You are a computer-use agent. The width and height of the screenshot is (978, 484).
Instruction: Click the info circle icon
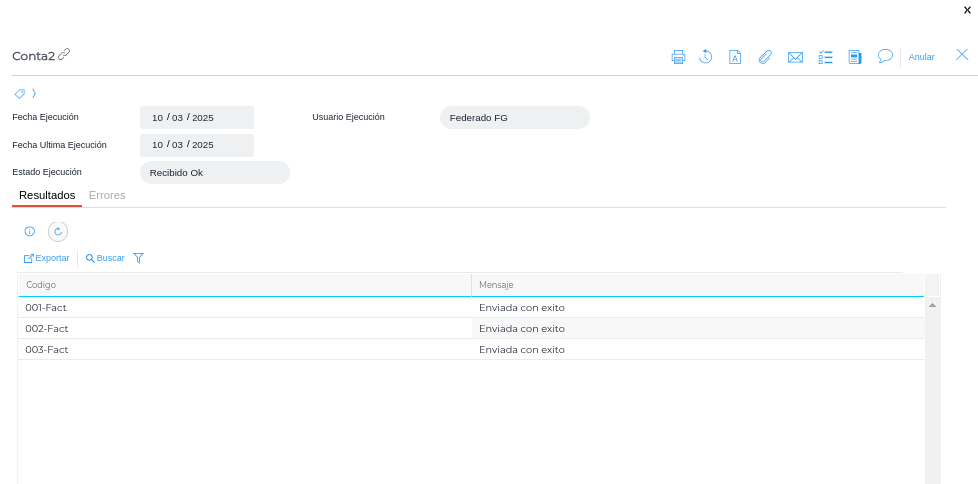pos(30,231)
